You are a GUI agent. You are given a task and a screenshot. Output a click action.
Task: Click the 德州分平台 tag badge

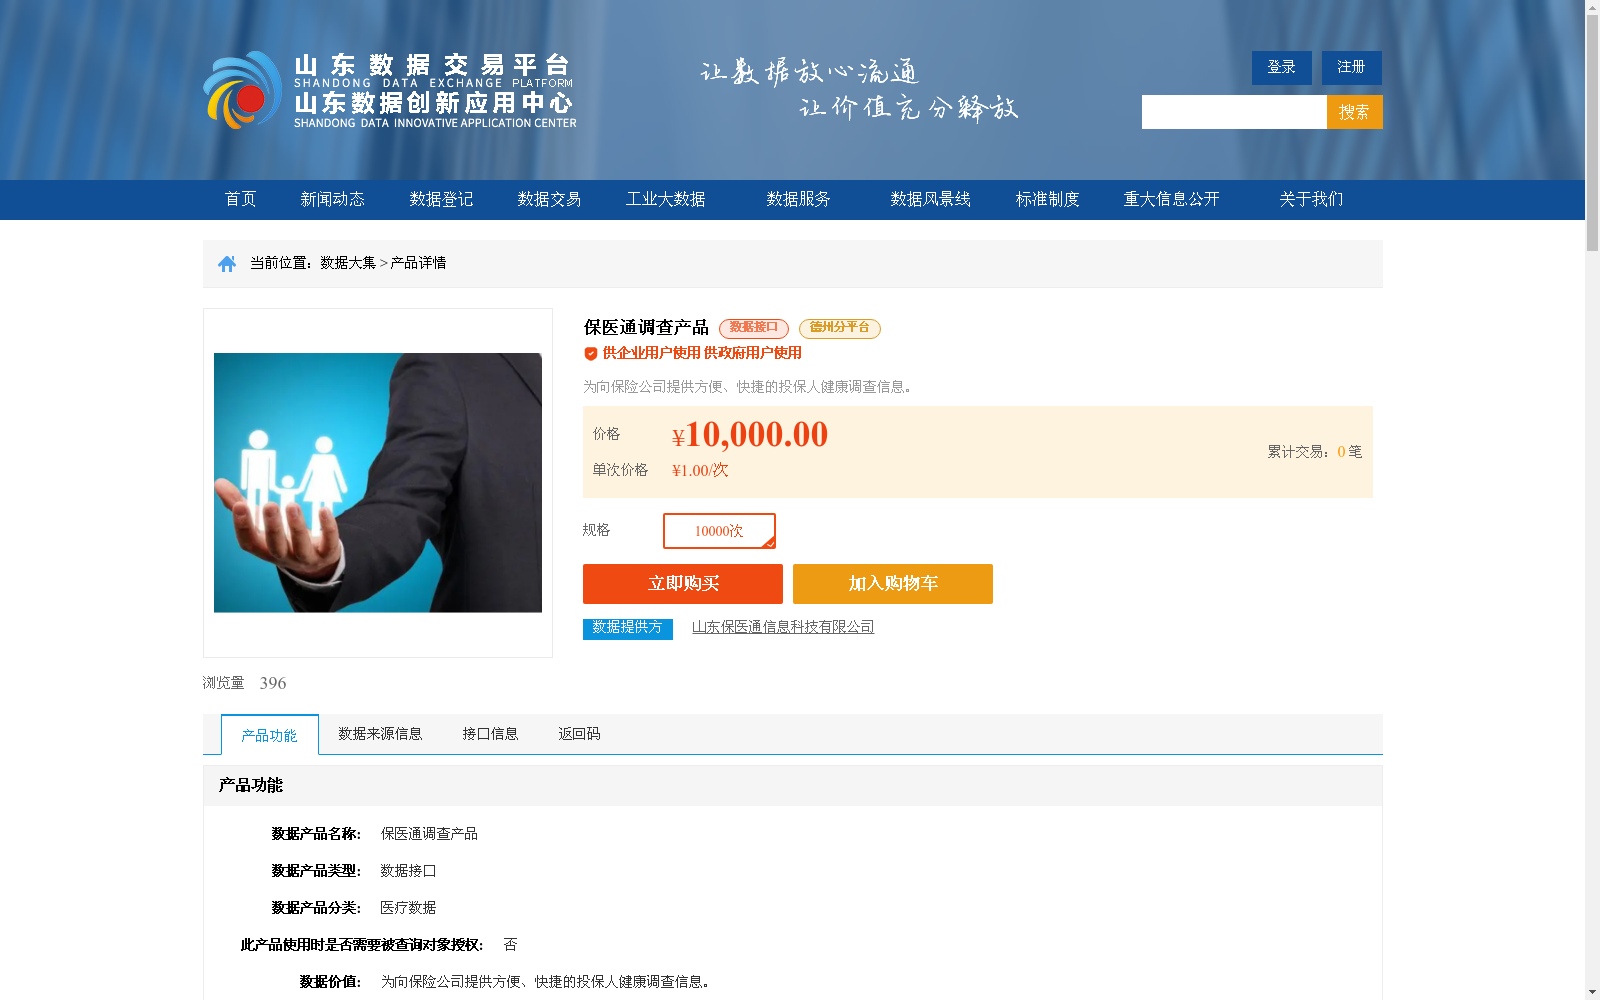tap(840, 328)
